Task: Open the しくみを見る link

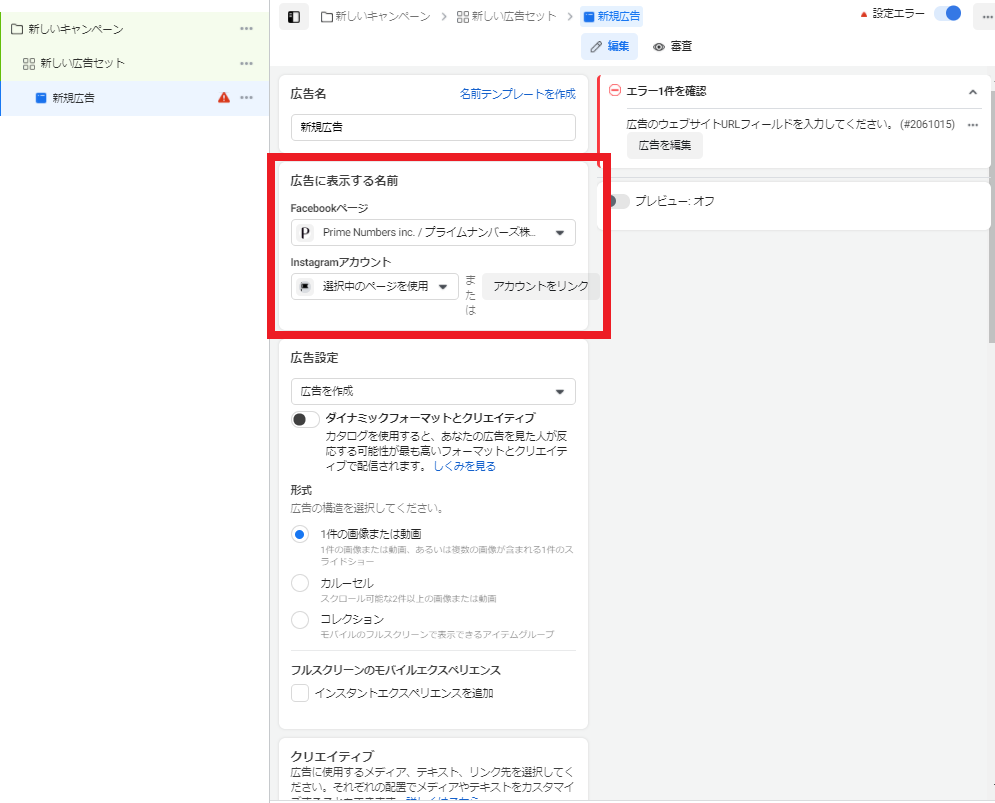Action: coord(465,466)
